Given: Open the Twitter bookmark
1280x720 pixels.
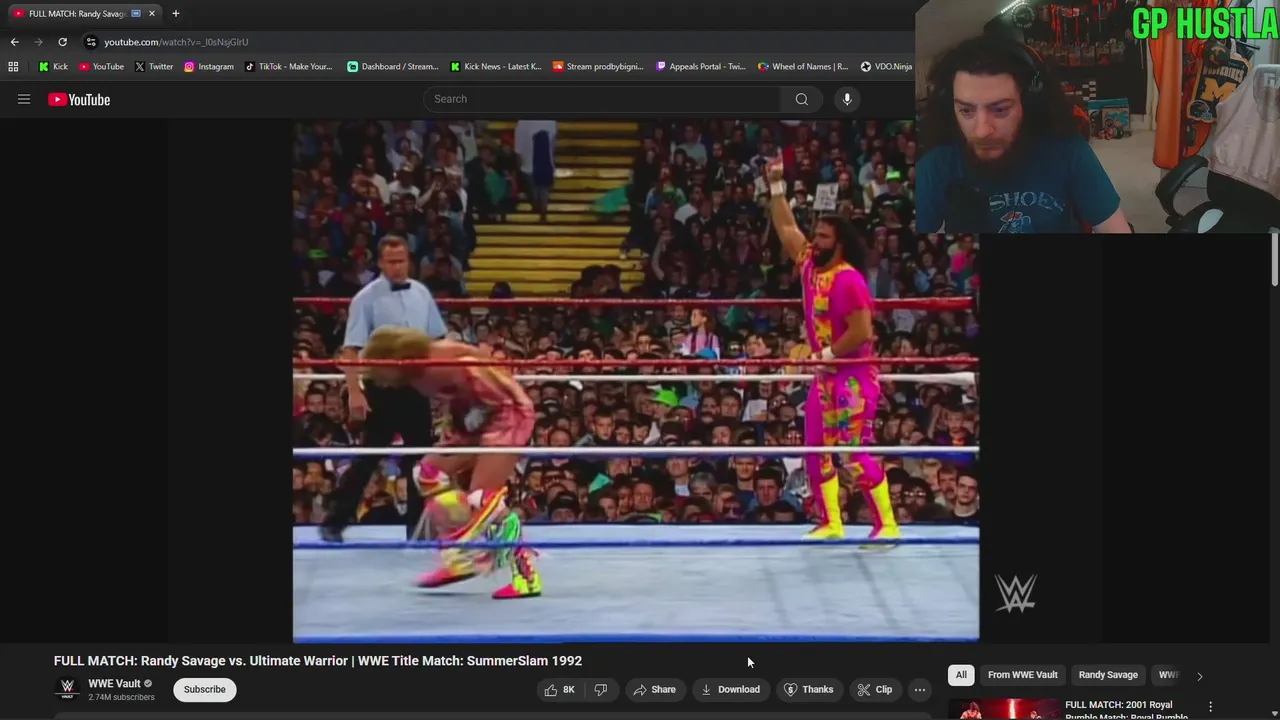Looking at the screenshot, I should (x=153, y=67).
